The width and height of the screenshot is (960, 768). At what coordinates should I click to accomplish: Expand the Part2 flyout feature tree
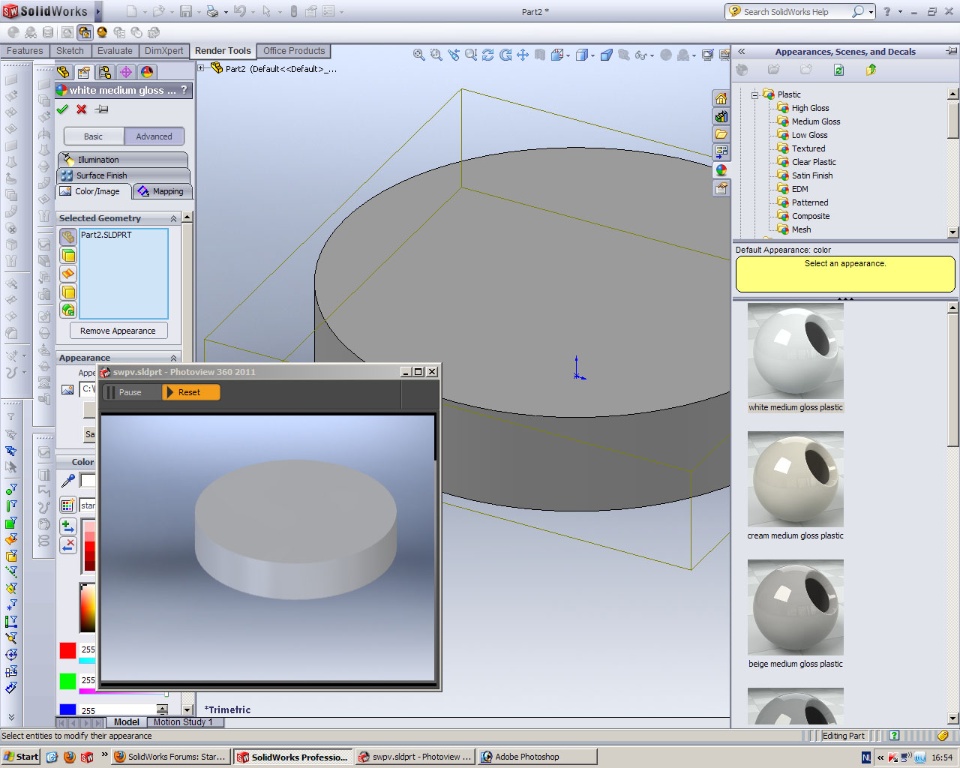click(x=201, y=68)
